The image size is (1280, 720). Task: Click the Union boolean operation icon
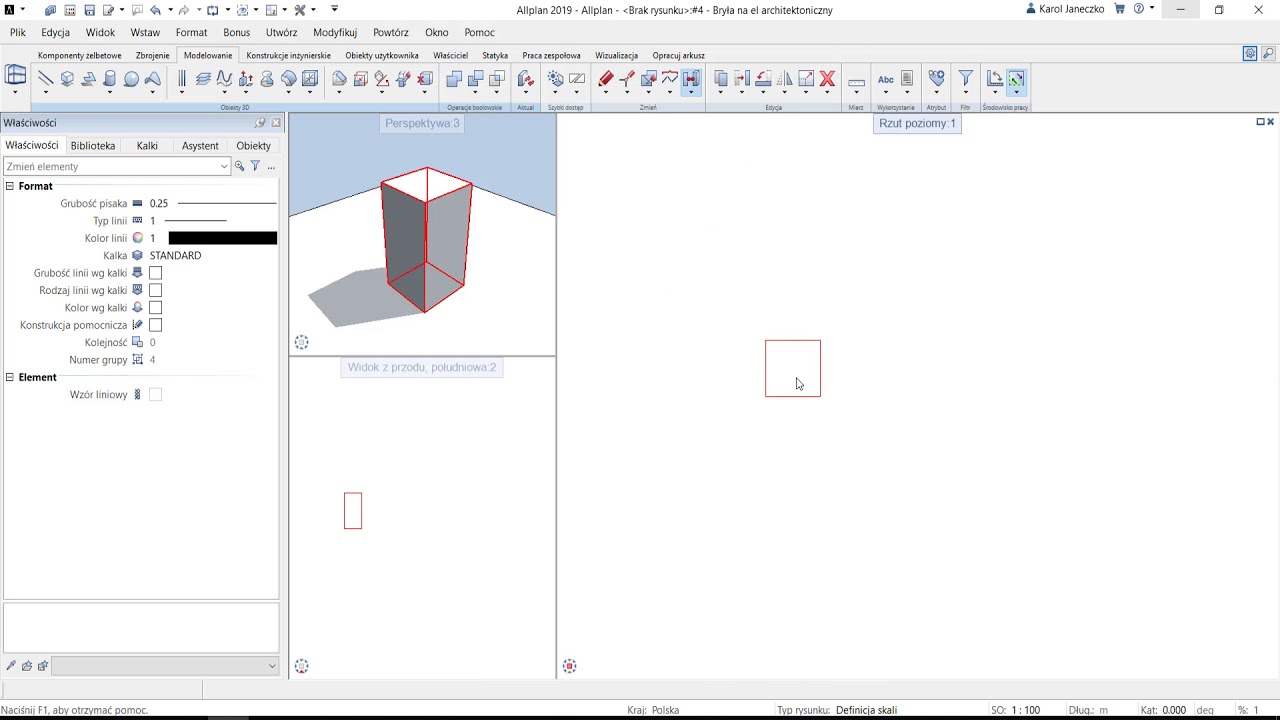pos(454,79)
